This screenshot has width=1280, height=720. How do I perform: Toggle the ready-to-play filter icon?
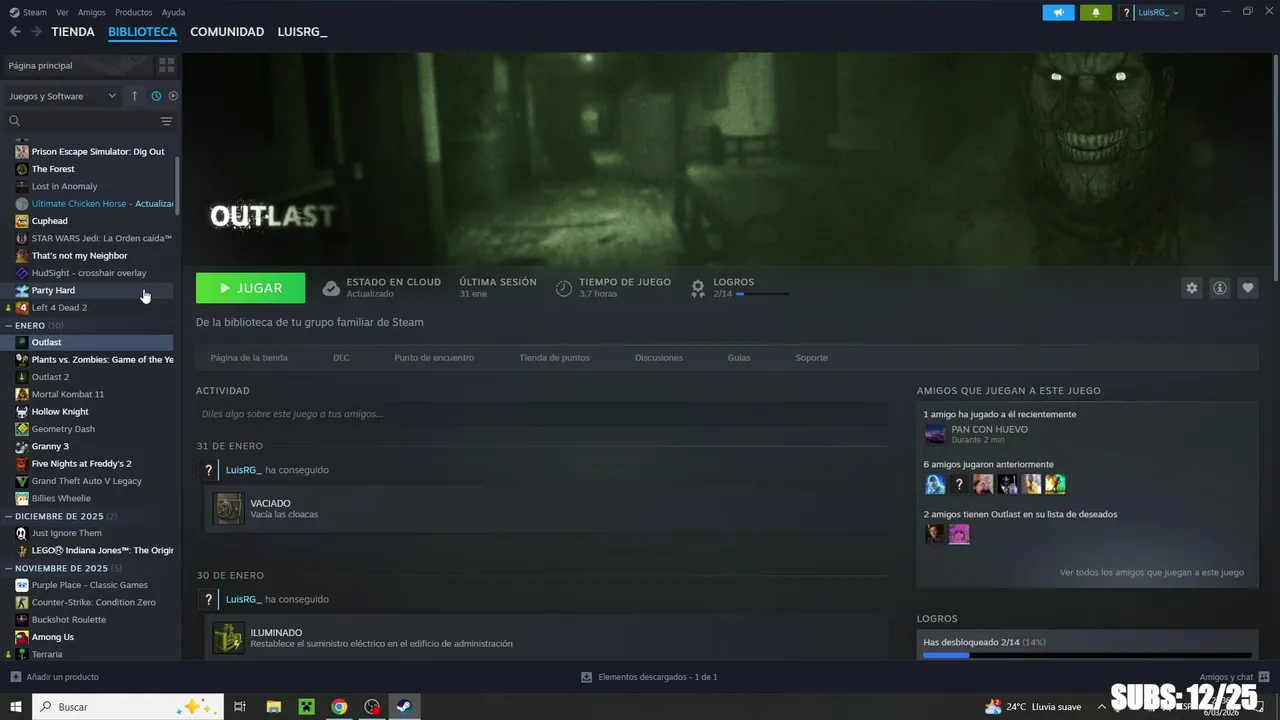pyautogui.click(x=173, y=96)
